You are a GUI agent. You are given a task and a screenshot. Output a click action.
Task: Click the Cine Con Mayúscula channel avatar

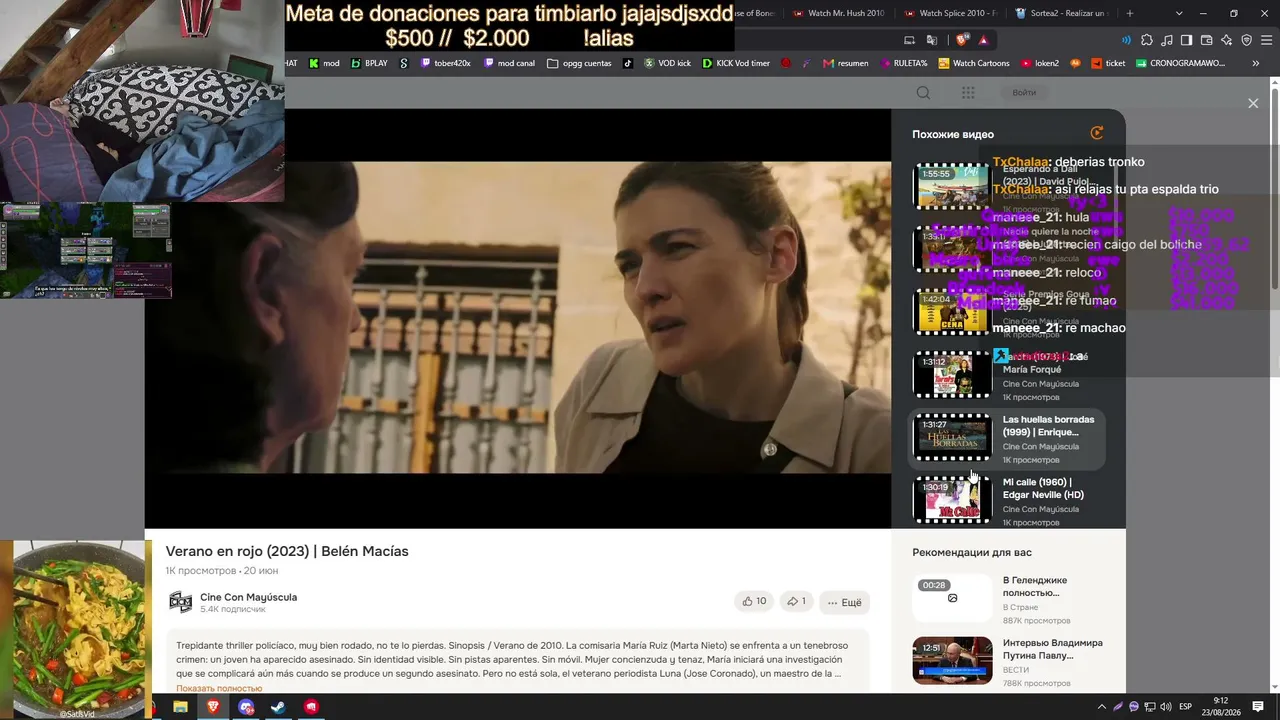click(x=180, y=601)
